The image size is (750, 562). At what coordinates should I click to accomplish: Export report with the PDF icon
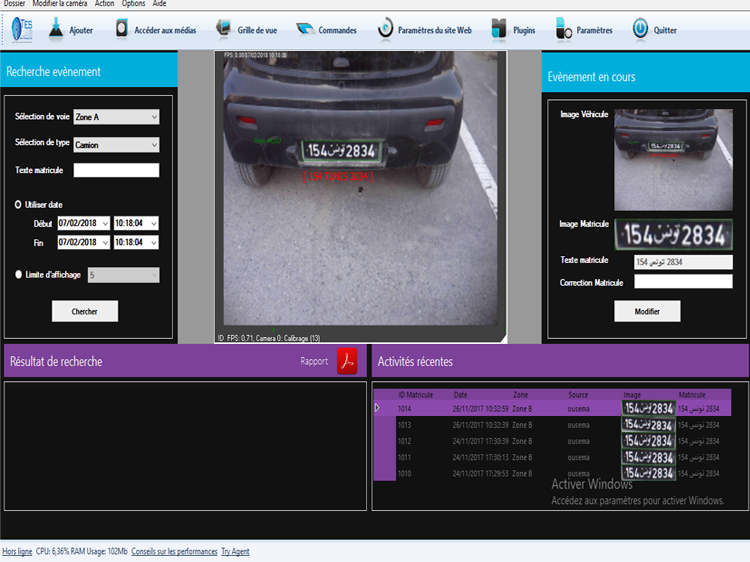346,361
